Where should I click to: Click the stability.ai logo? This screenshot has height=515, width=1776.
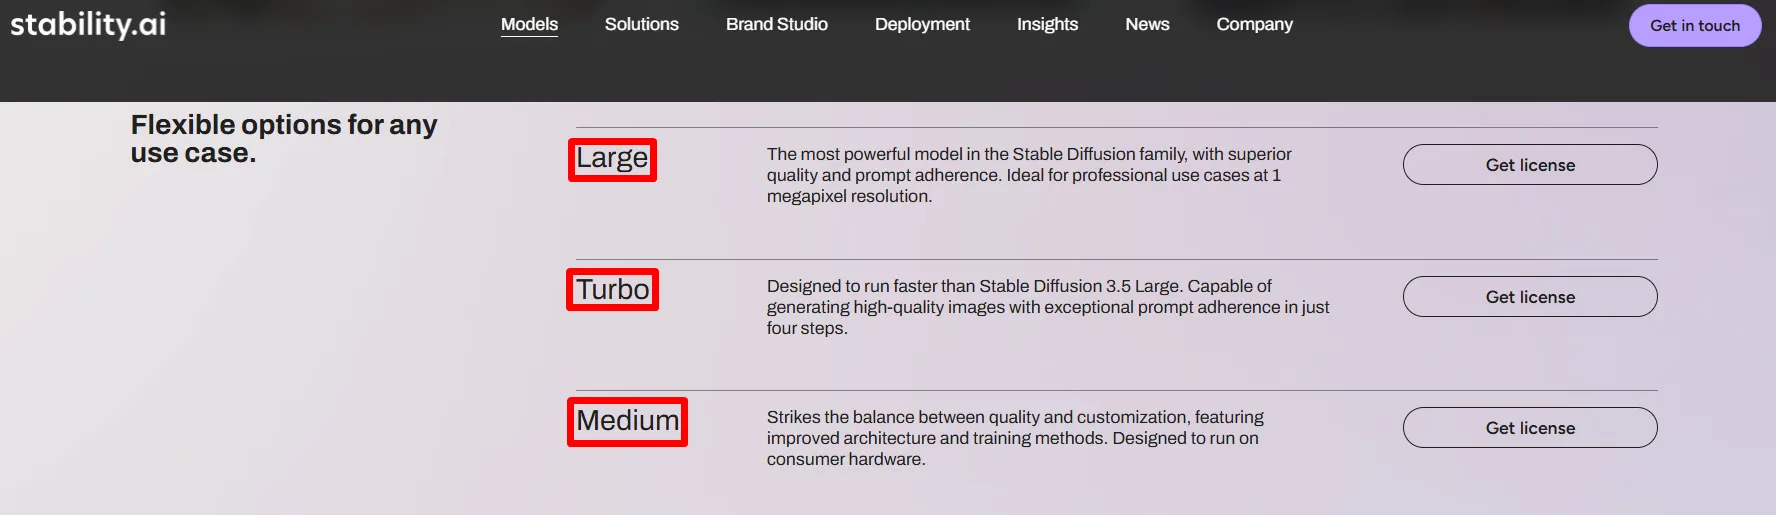click(88, 24)
